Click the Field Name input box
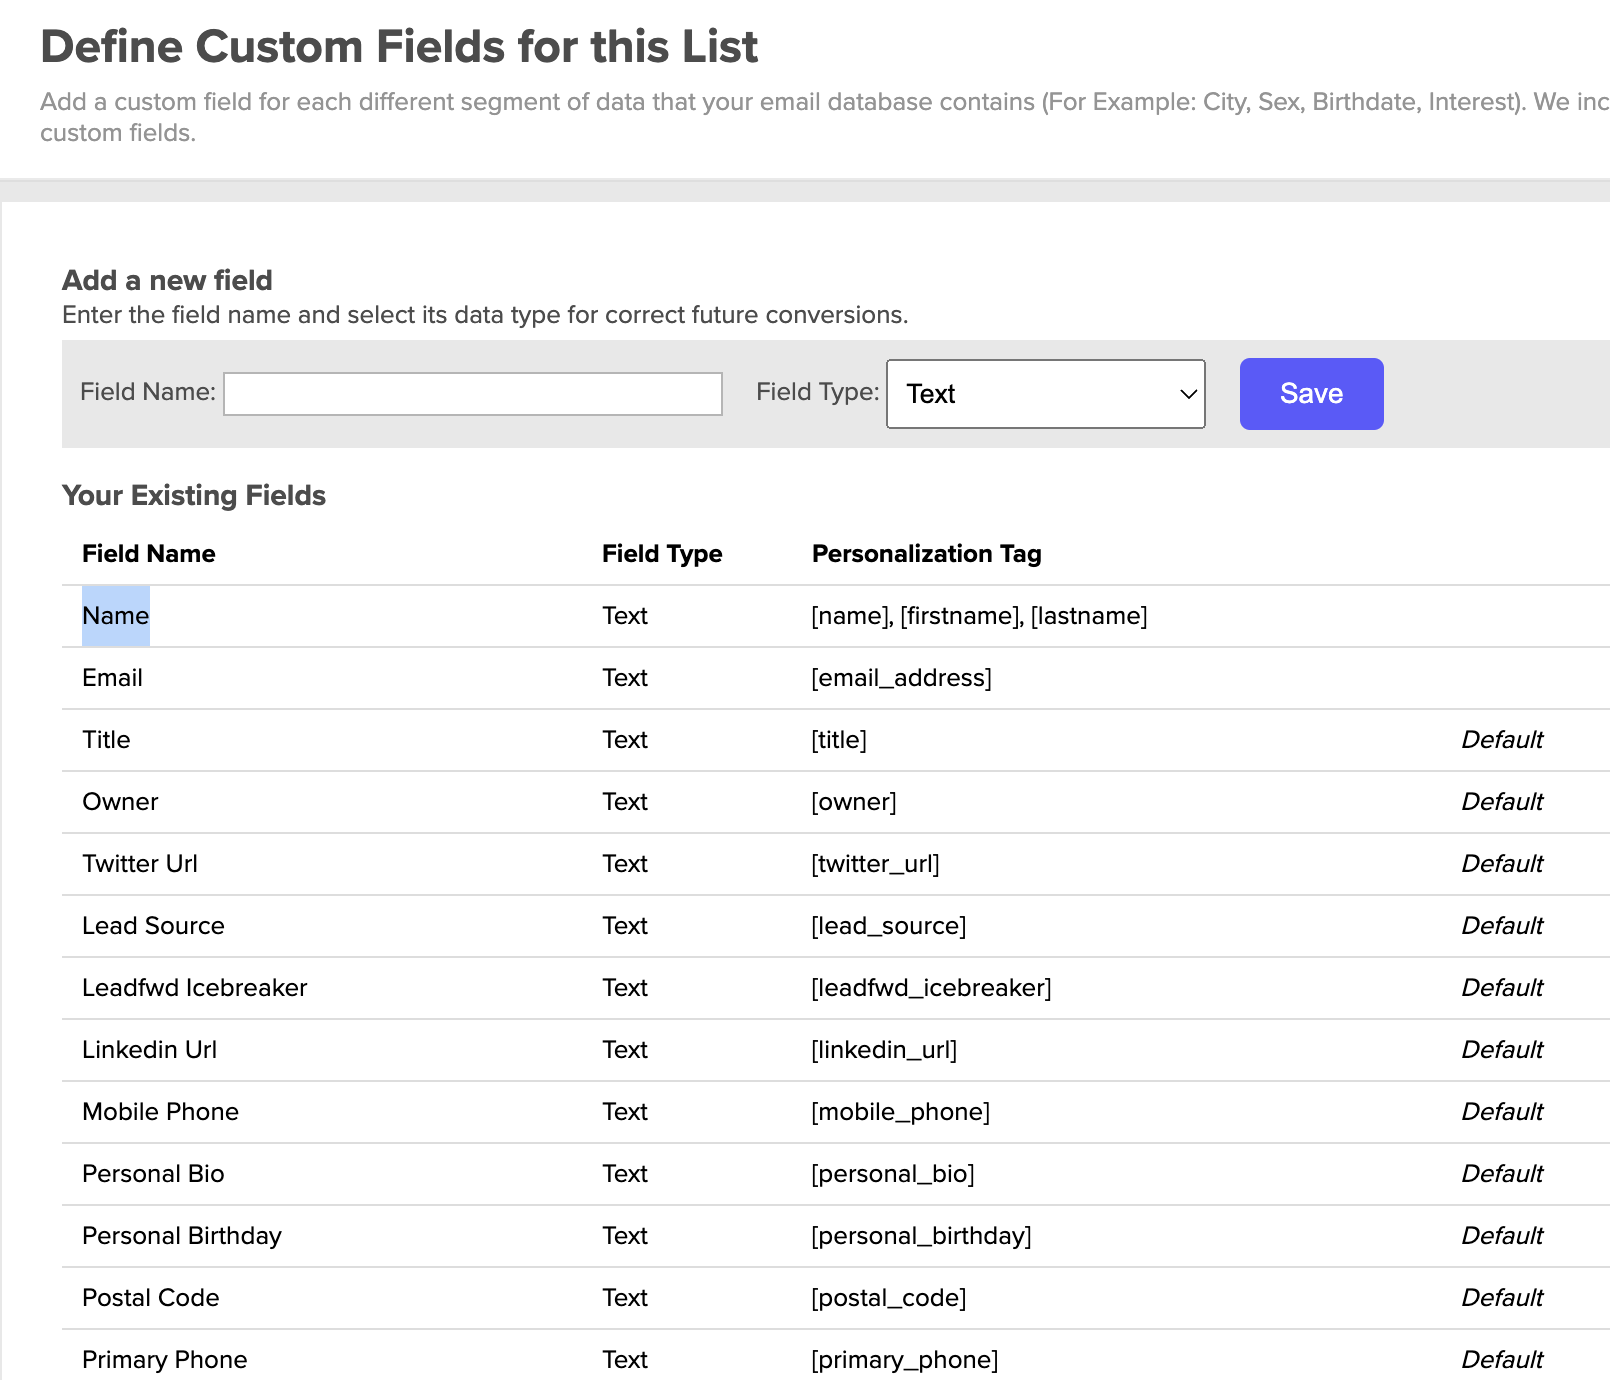The height and width of the screenshot is (1380, 1610). [x=473, y=394]
